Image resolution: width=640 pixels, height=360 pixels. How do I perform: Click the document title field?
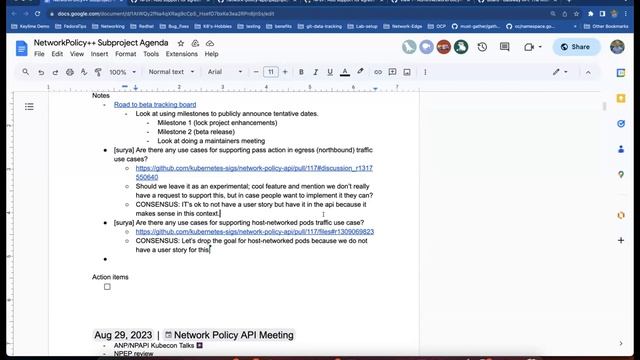(x=101, y=43)
